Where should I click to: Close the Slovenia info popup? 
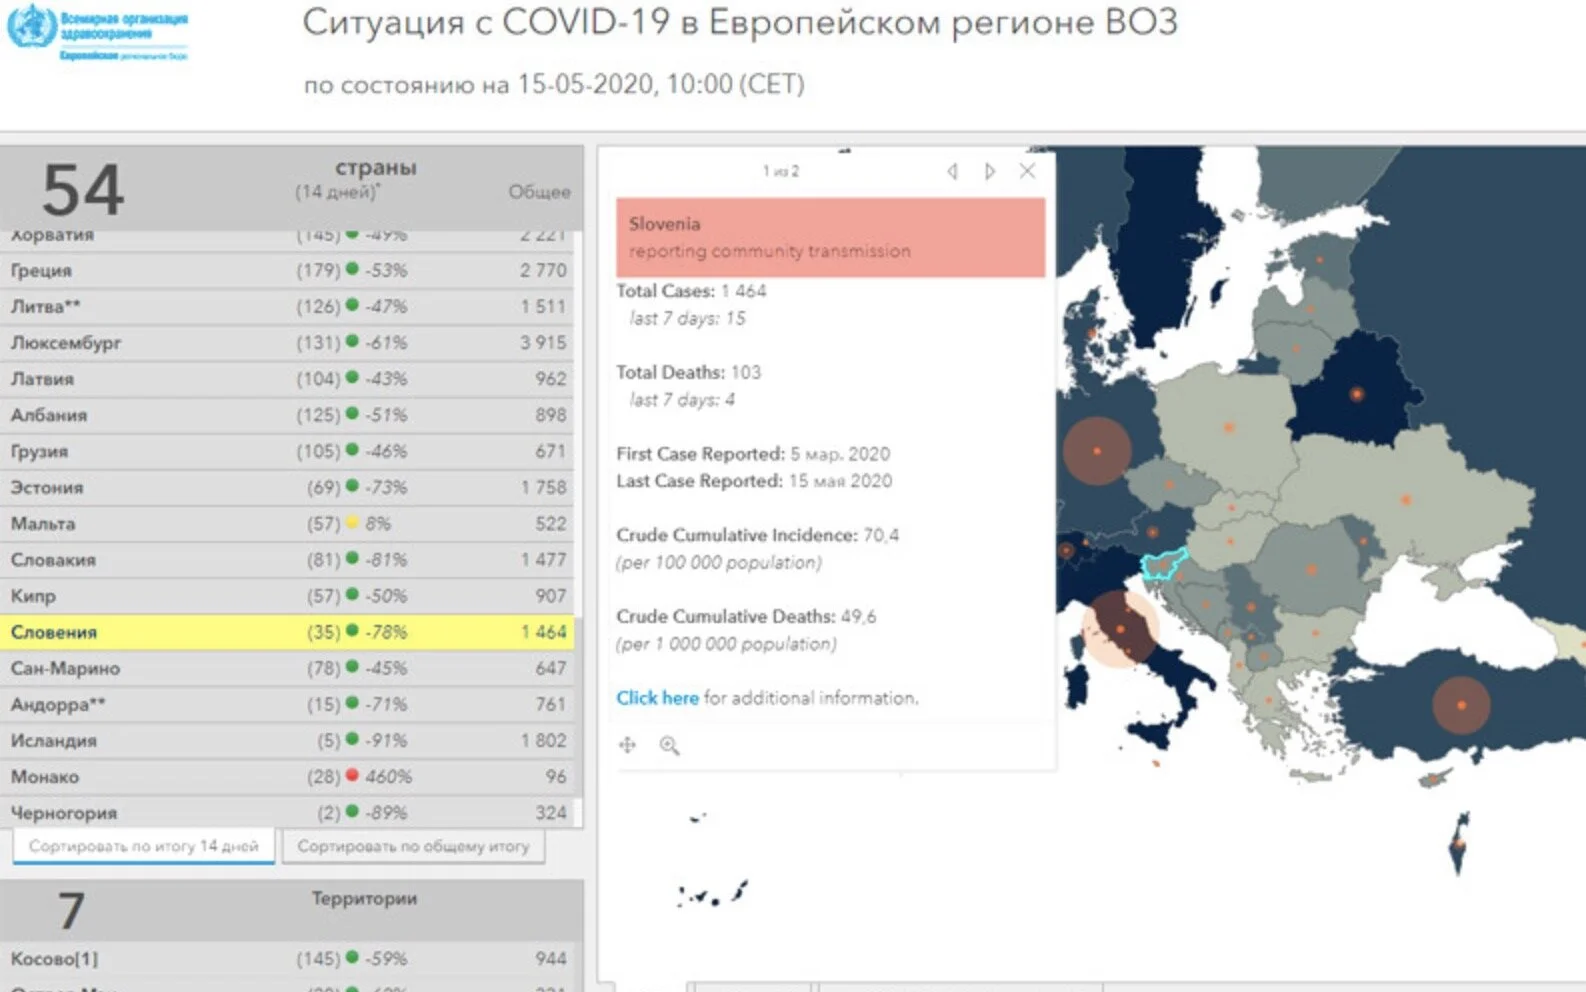[x=1027, y=171]
